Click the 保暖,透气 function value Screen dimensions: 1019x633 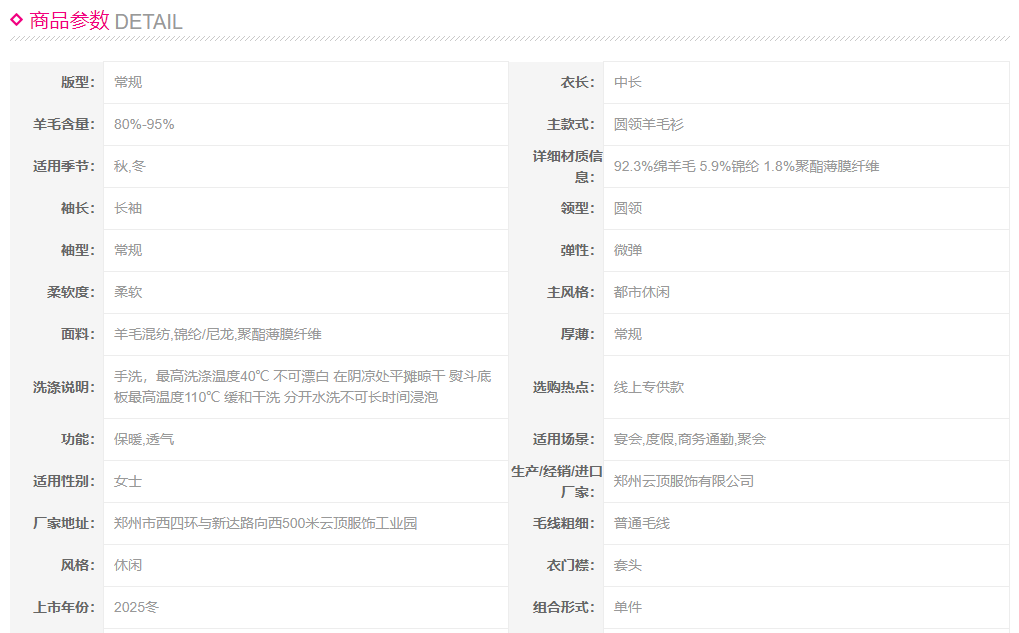tap(143, 439)
